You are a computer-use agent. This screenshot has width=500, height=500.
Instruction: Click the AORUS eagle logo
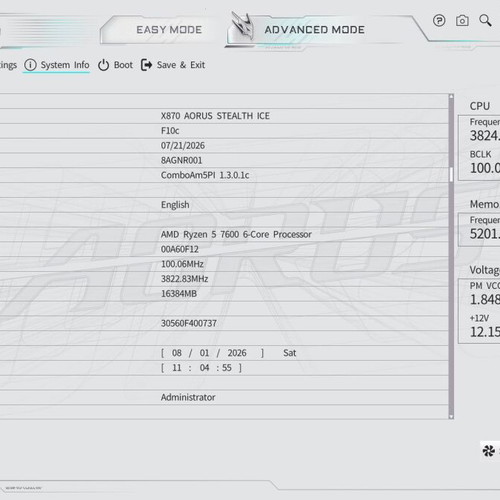click(243, 28)
